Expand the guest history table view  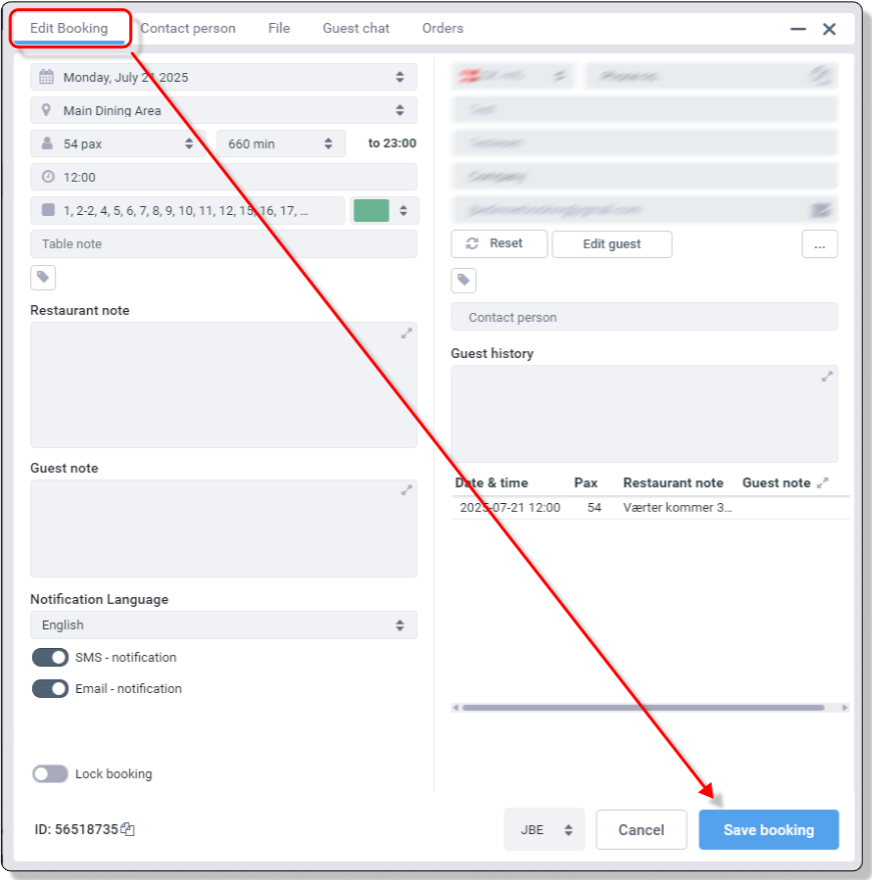(x=823, y=482)
